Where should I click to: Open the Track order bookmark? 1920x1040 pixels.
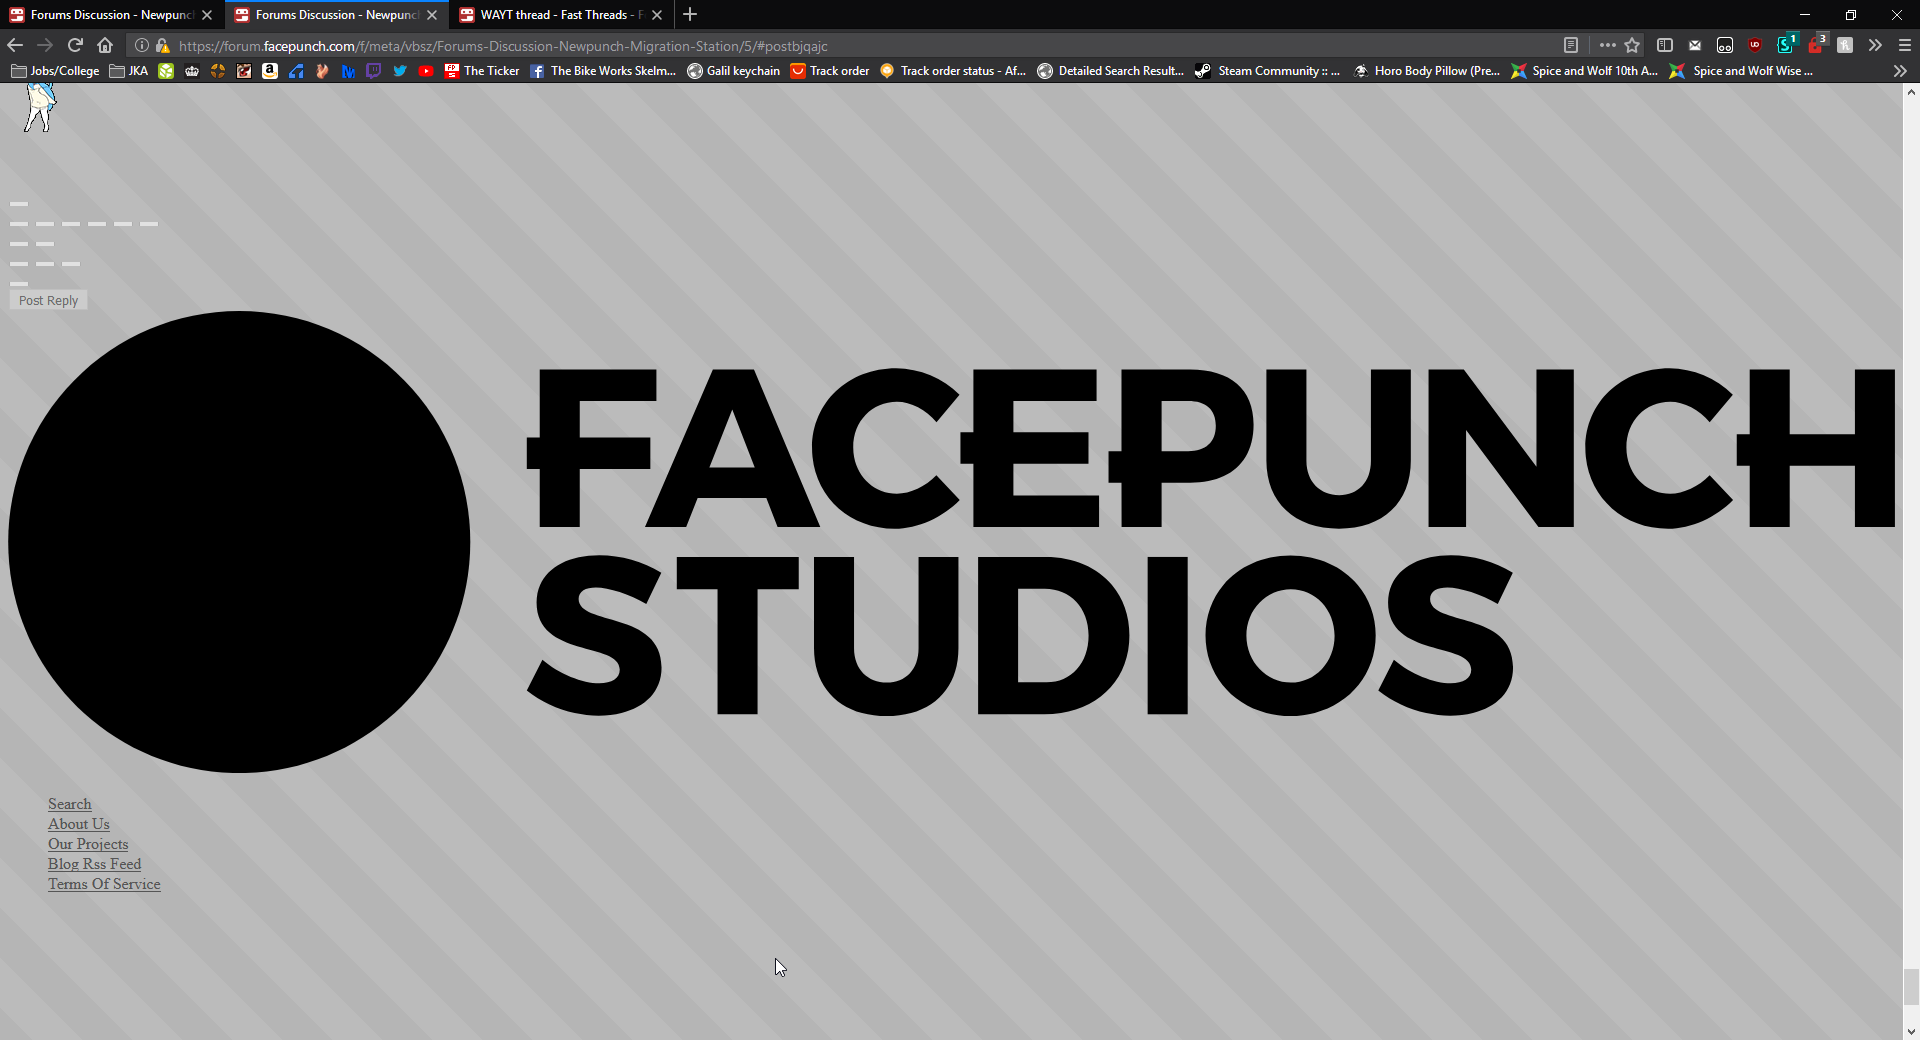click(830, 71)
